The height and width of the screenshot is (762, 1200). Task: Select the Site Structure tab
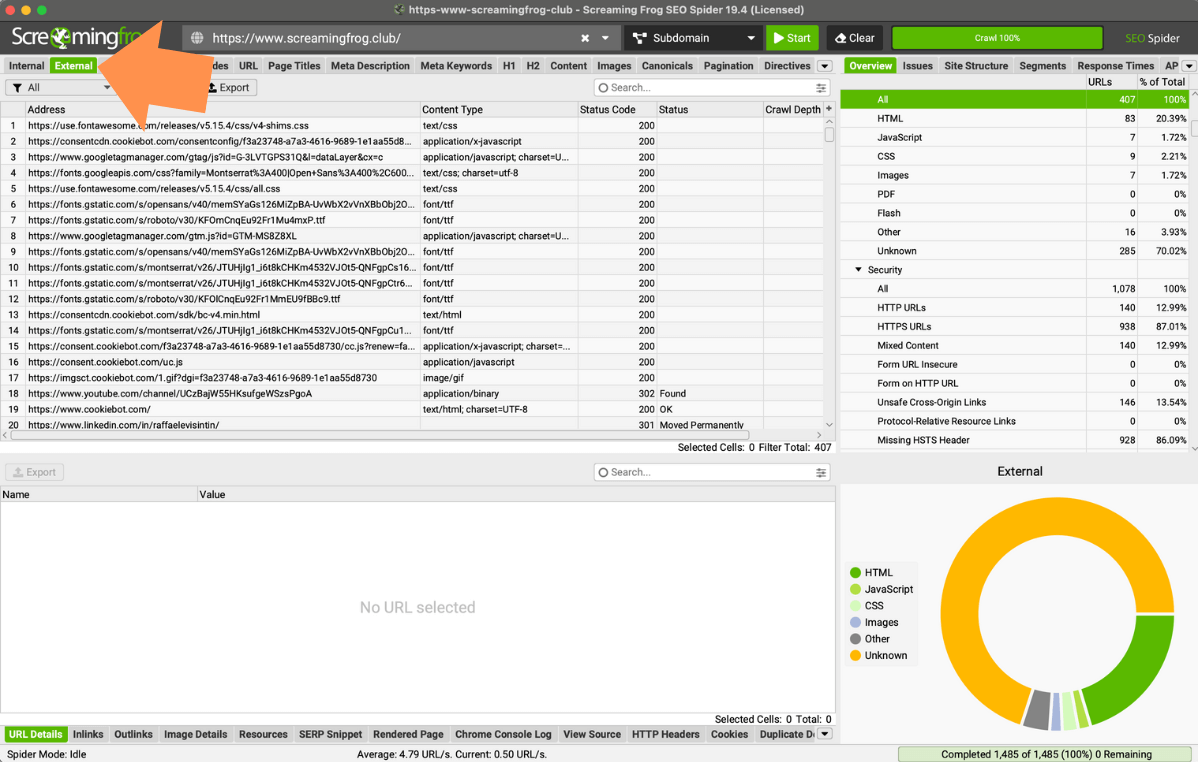[976, 65]
